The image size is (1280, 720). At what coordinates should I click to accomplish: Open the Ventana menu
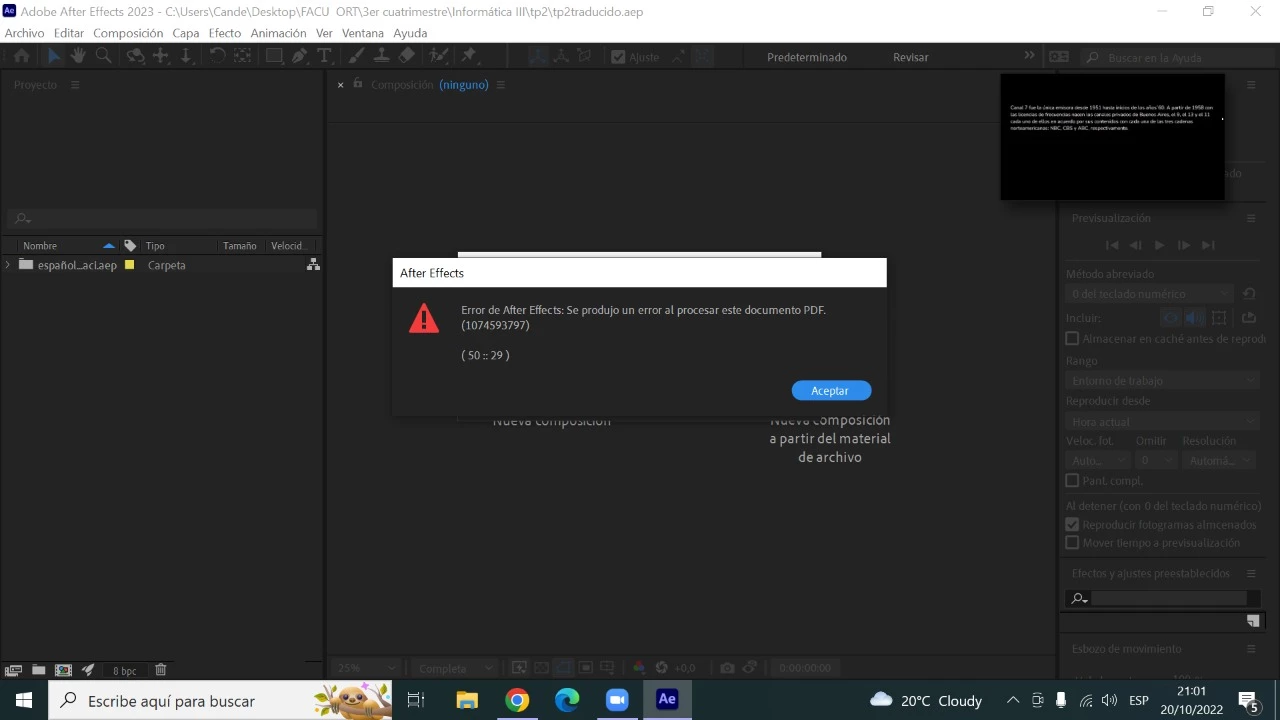tap(363, 33)
